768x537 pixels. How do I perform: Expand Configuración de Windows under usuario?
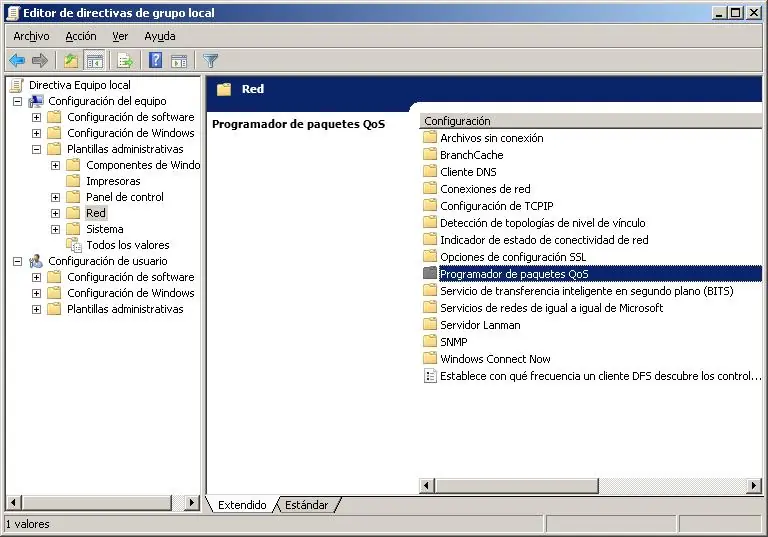click(36, 293)
